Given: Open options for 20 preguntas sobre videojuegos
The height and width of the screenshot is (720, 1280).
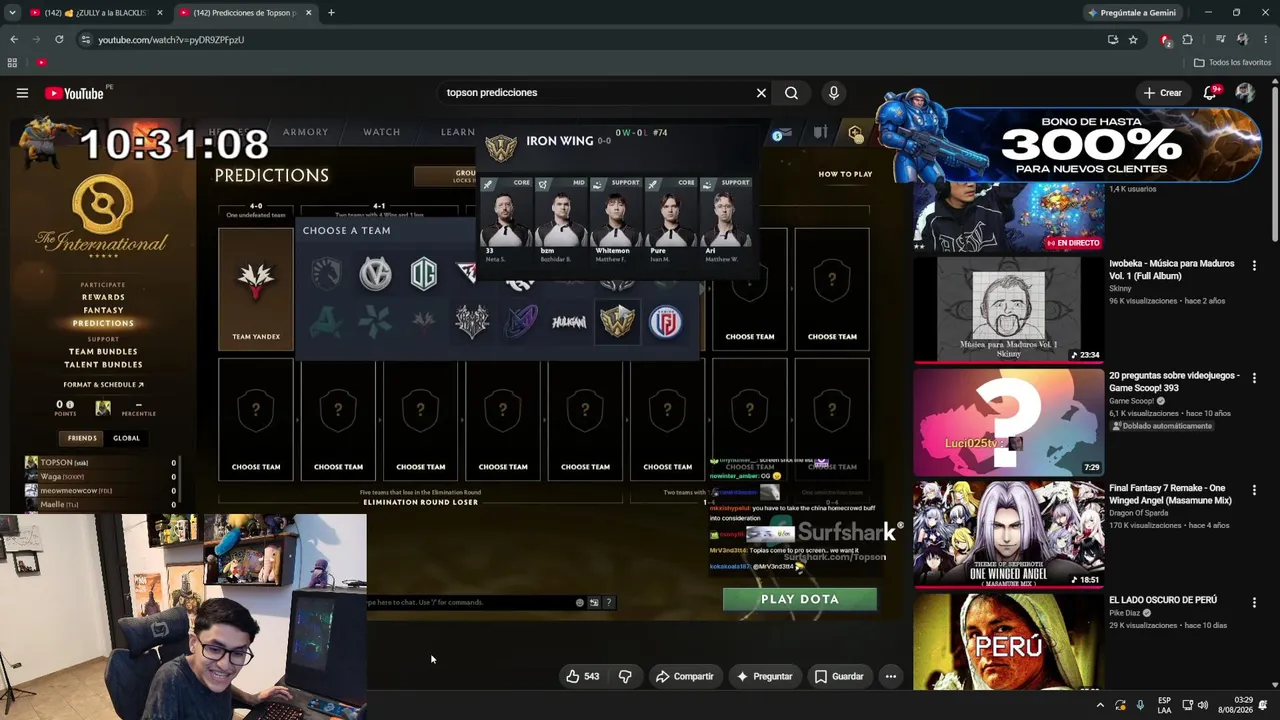Looking at the screenshot, I should point(1254,378).
